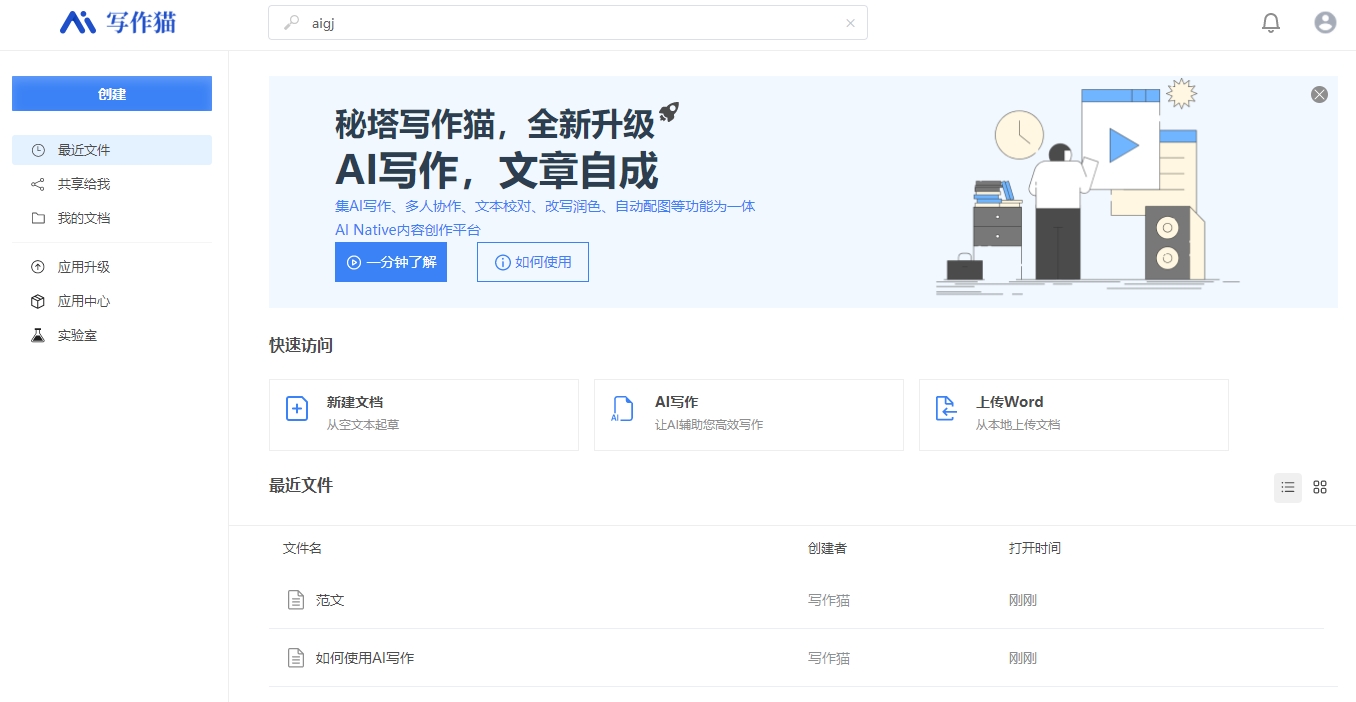This screenshot has width=1356, height=702.
Task: Click the 文件名 column header
Action: tap(302, 548)
